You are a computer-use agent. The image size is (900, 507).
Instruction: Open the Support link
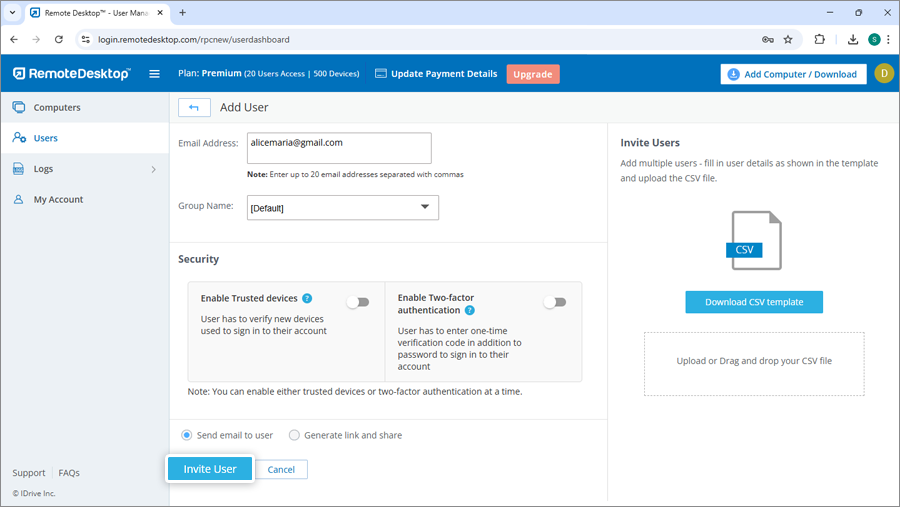(29, 473)
